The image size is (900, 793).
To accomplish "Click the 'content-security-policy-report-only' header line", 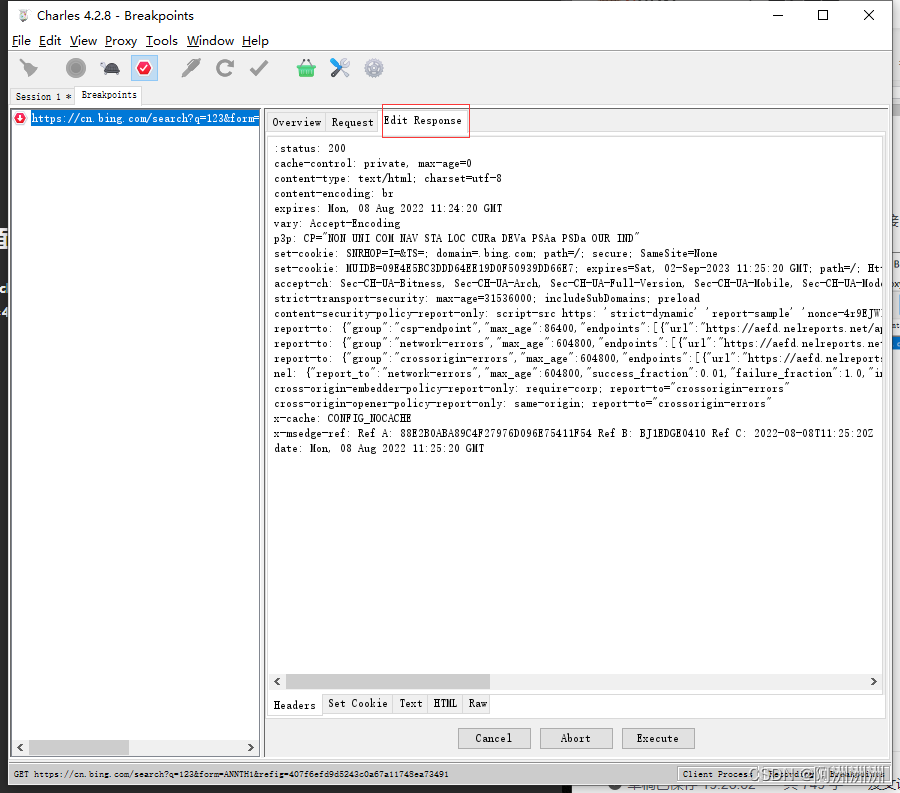I will click(x=577, y=313).
